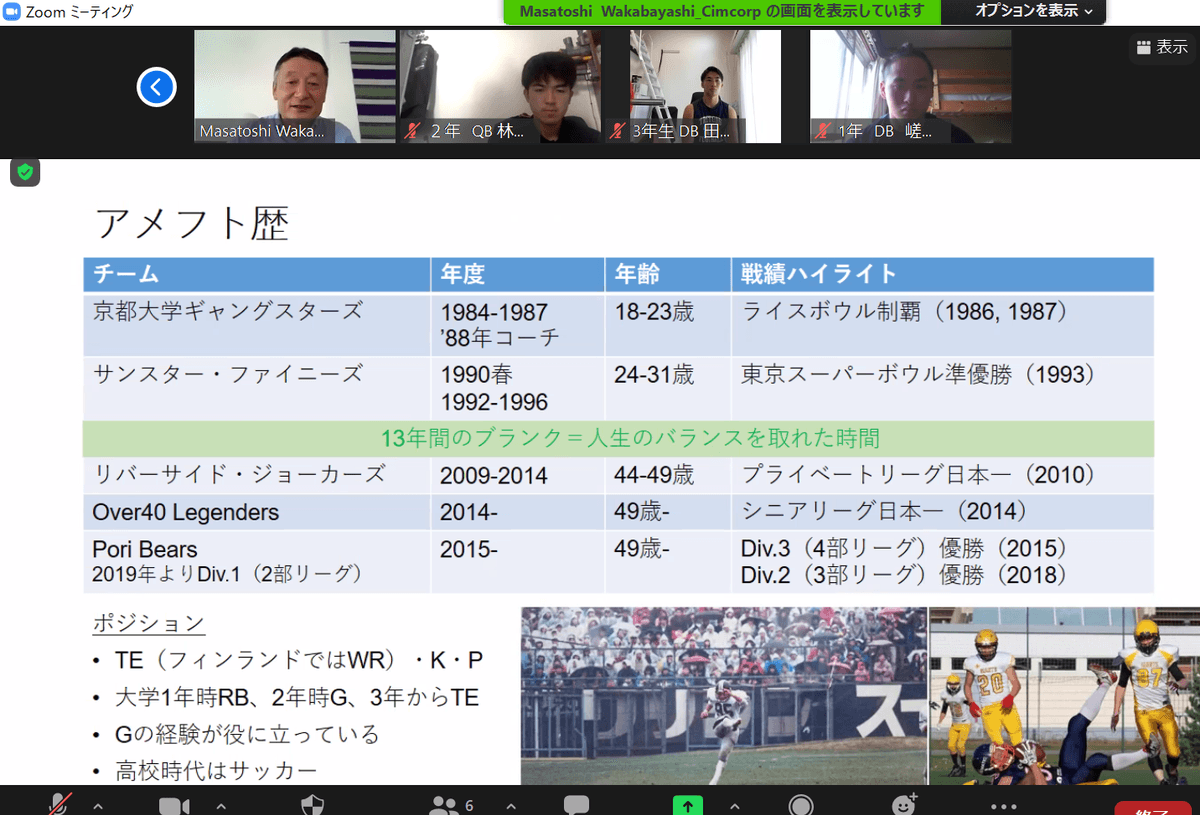The width and height of the screenshot is (1200, 815).
Task: Expand audio settings arrow beside microphone
Action: (x=98, y=805)
